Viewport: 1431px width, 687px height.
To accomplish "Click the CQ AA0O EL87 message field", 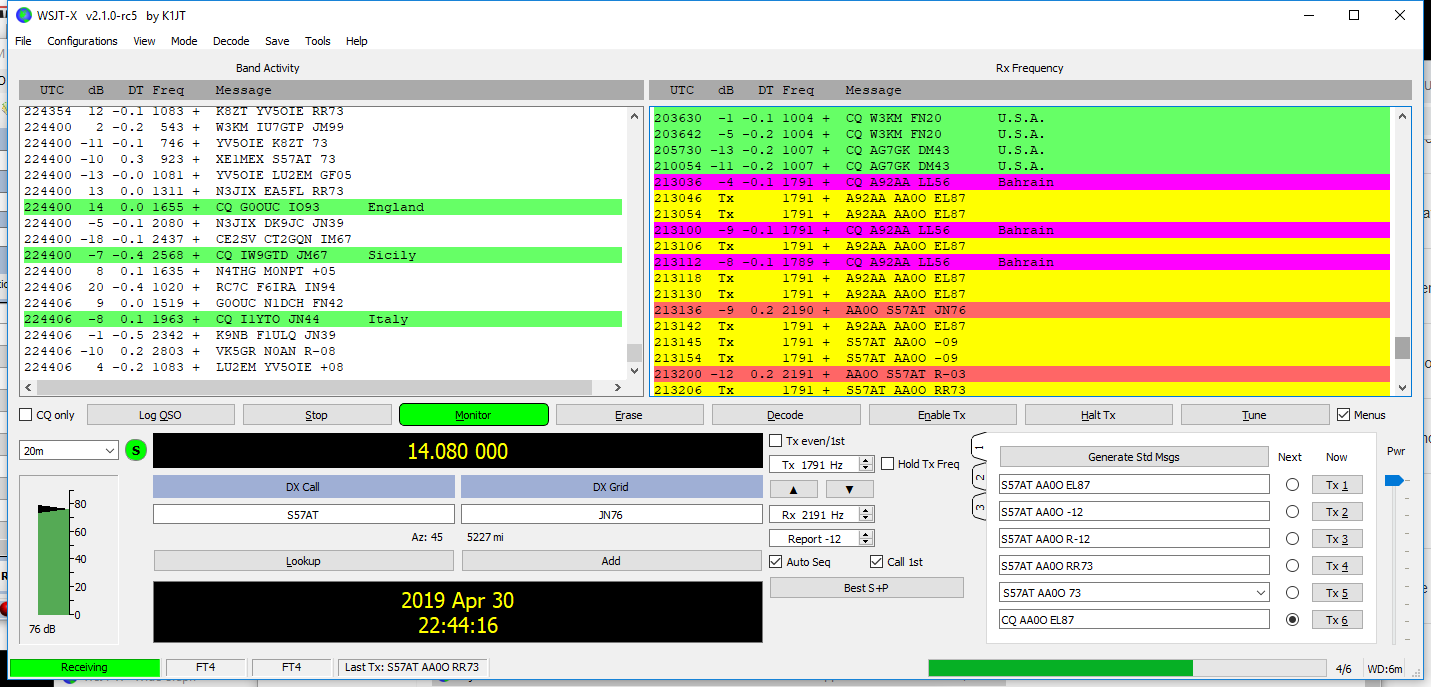I will click(x=1134, y=620).
